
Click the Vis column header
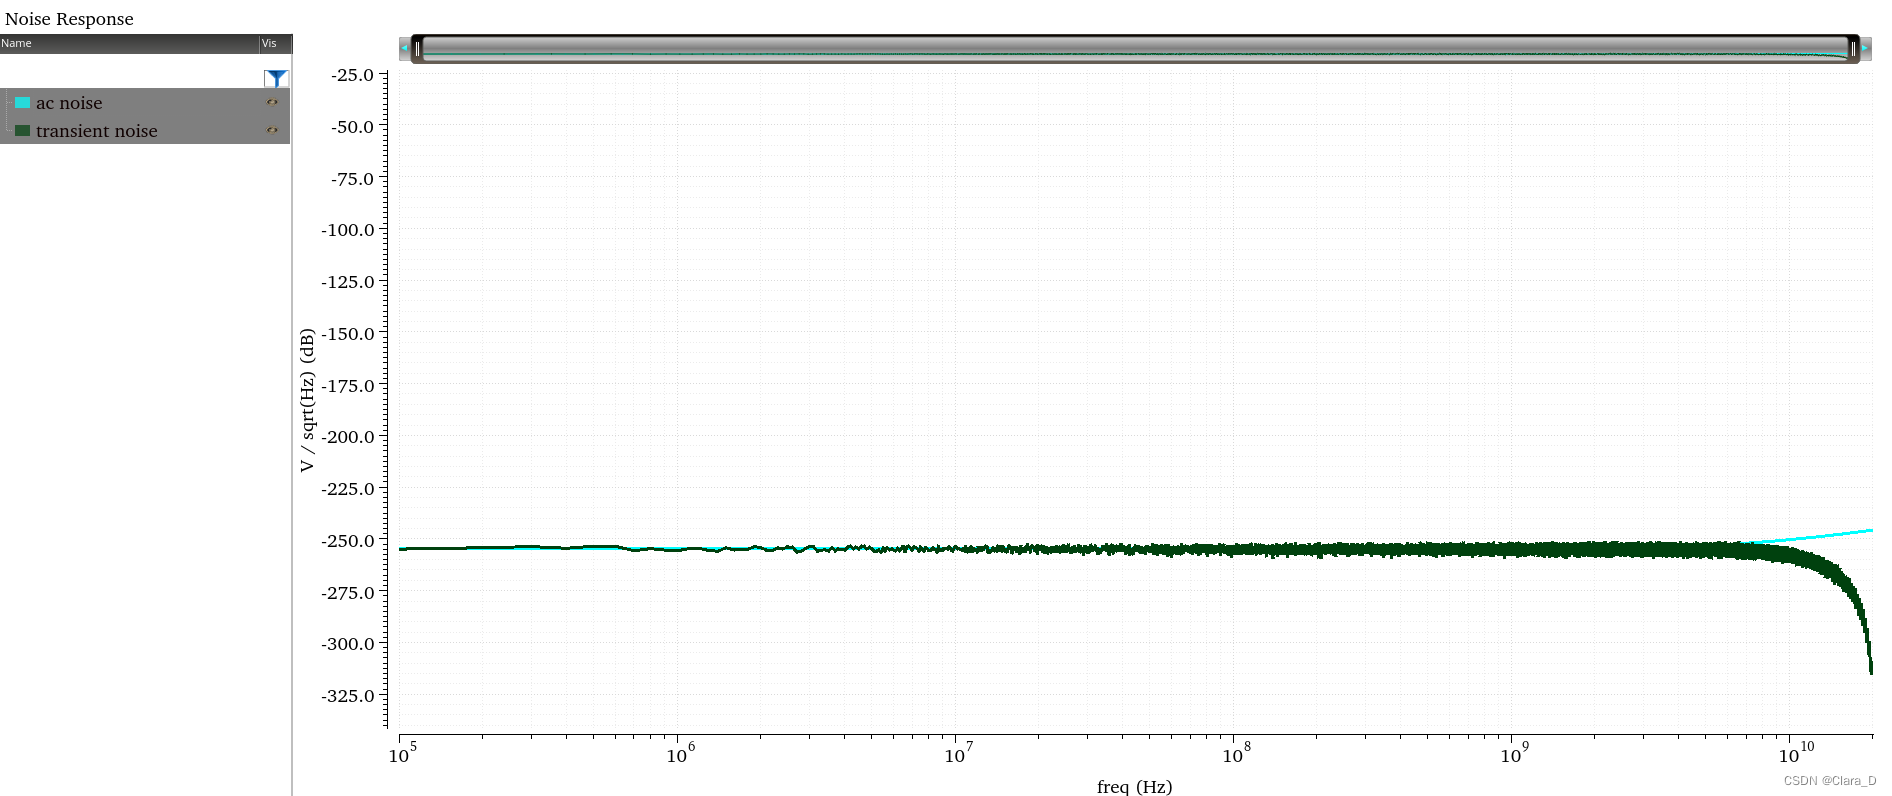tap(275, 43)
